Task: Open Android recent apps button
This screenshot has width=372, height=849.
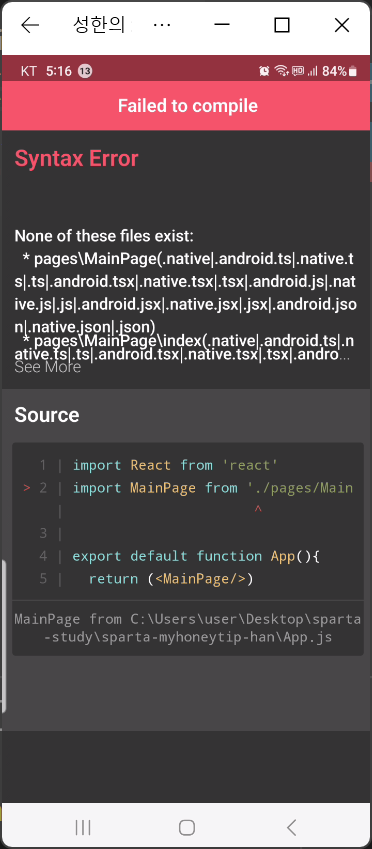Action: click(83, 827)
